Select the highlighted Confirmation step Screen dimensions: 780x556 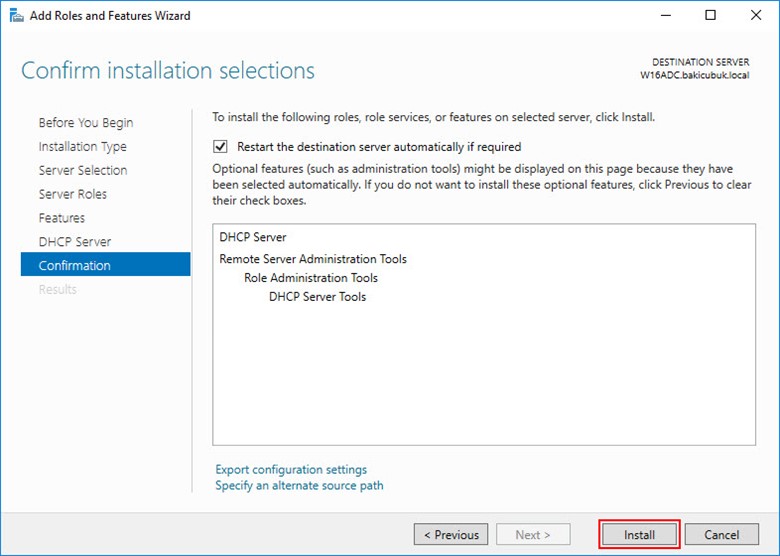(x=74, y=266)
